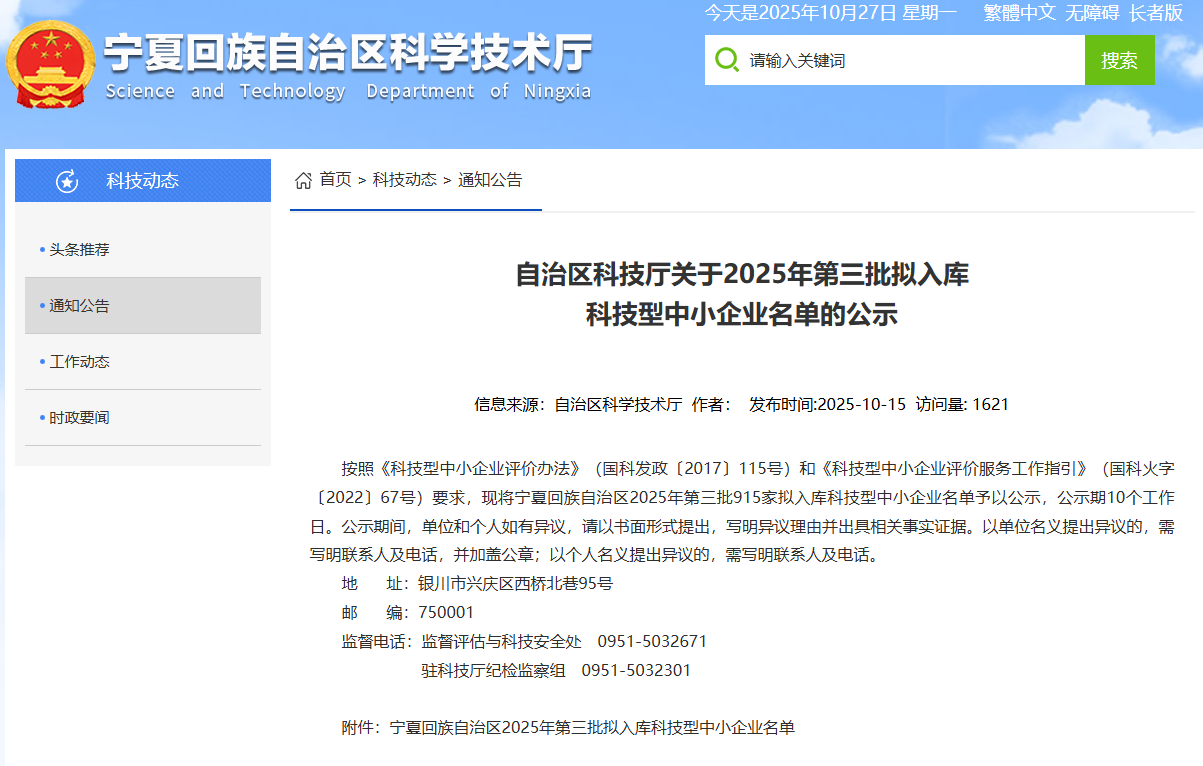Open 时政要闻 sidebar item
The image size is (1203, 766).
[80, 418]
